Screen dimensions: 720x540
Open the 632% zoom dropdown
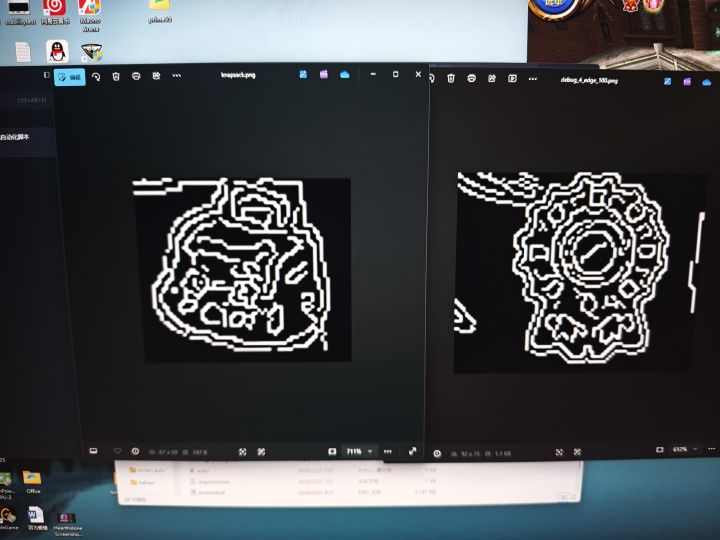[x=685, y=449]
